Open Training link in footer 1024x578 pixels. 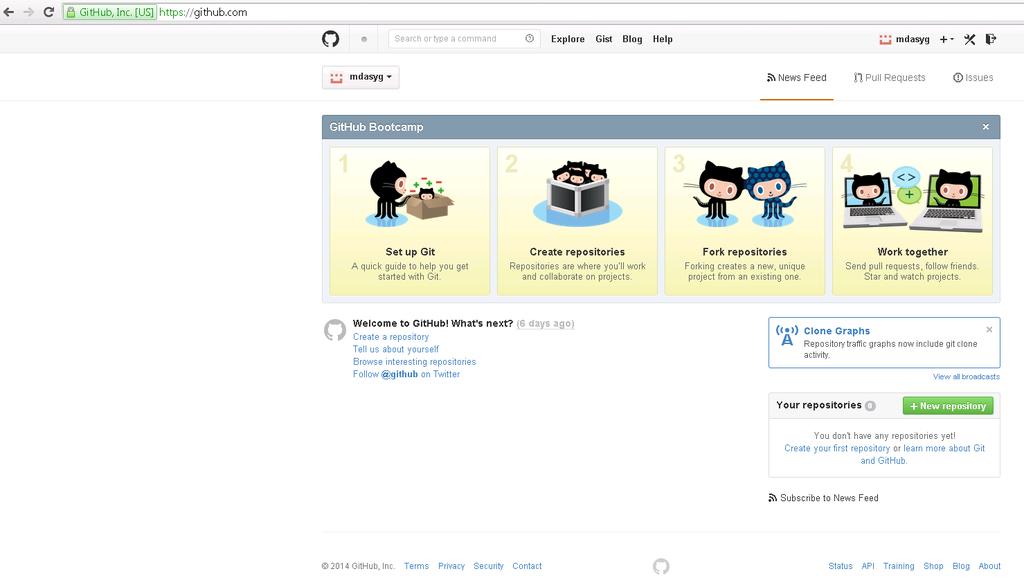(899, 566)
